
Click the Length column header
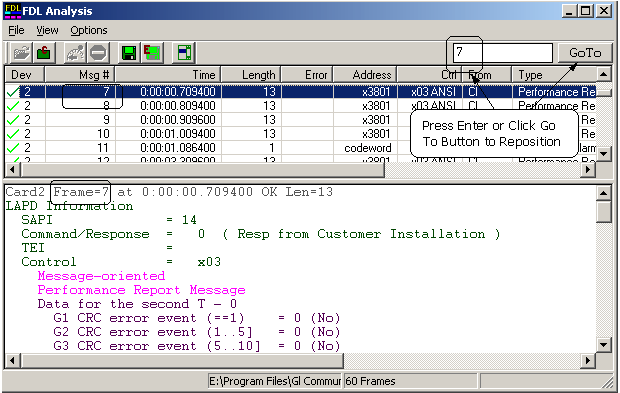(251, 75)
